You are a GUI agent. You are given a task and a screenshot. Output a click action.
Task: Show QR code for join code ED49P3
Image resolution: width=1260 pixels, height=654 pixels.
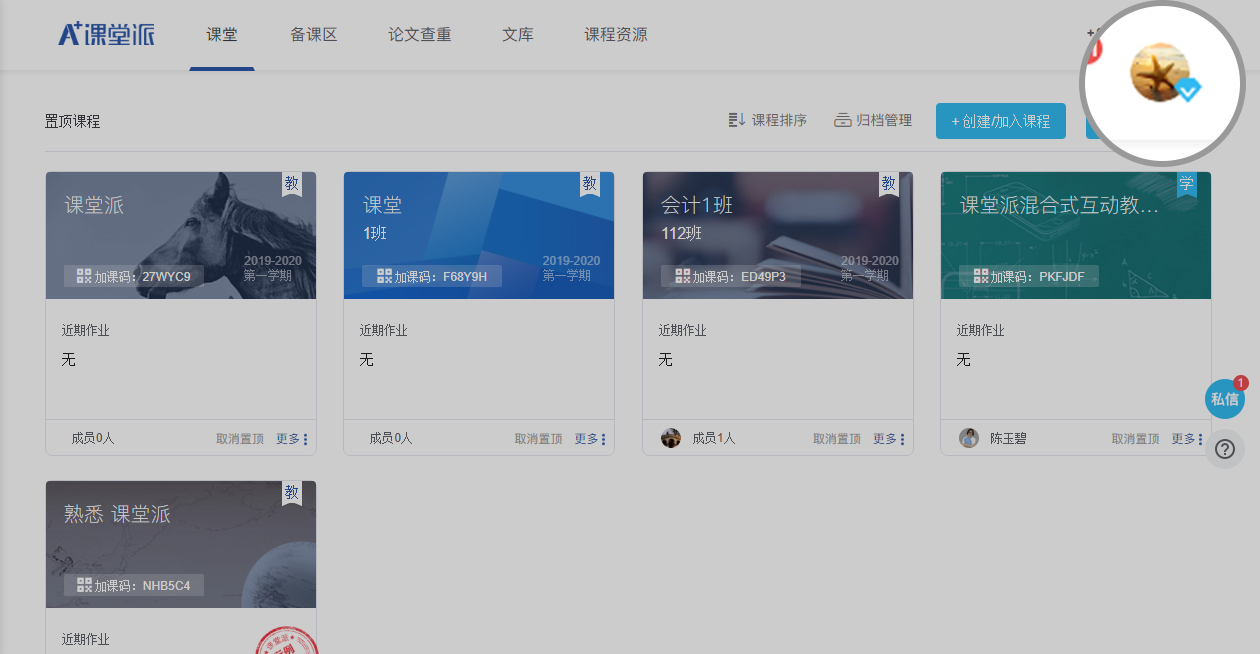pos(683,276)
